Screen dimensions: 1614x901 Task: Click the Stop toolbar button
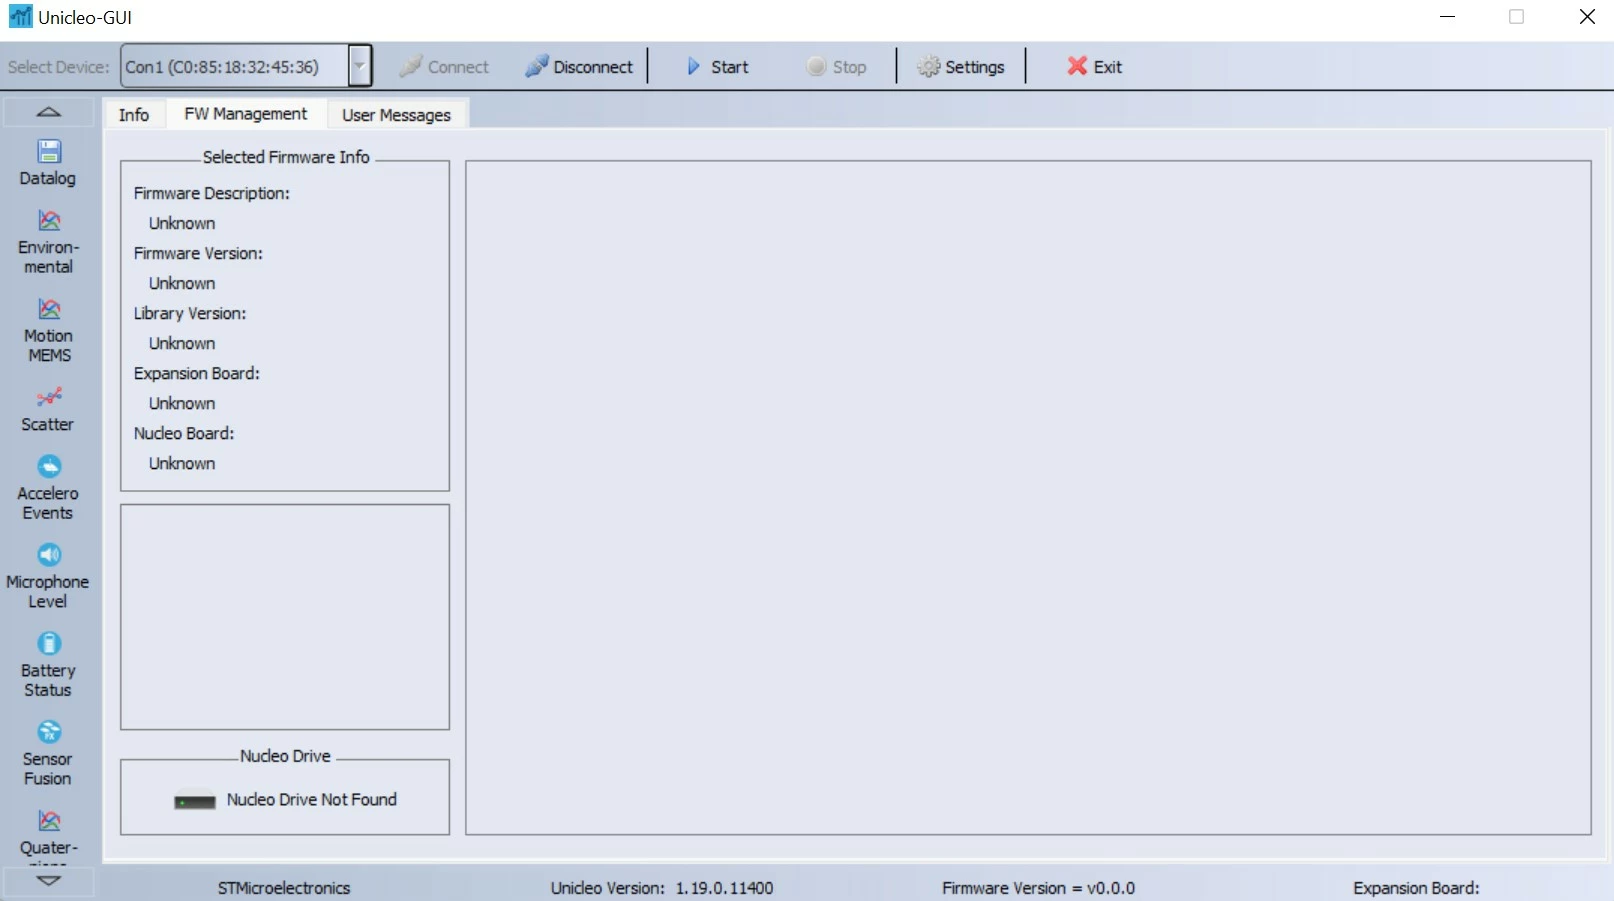coord(837,67)
